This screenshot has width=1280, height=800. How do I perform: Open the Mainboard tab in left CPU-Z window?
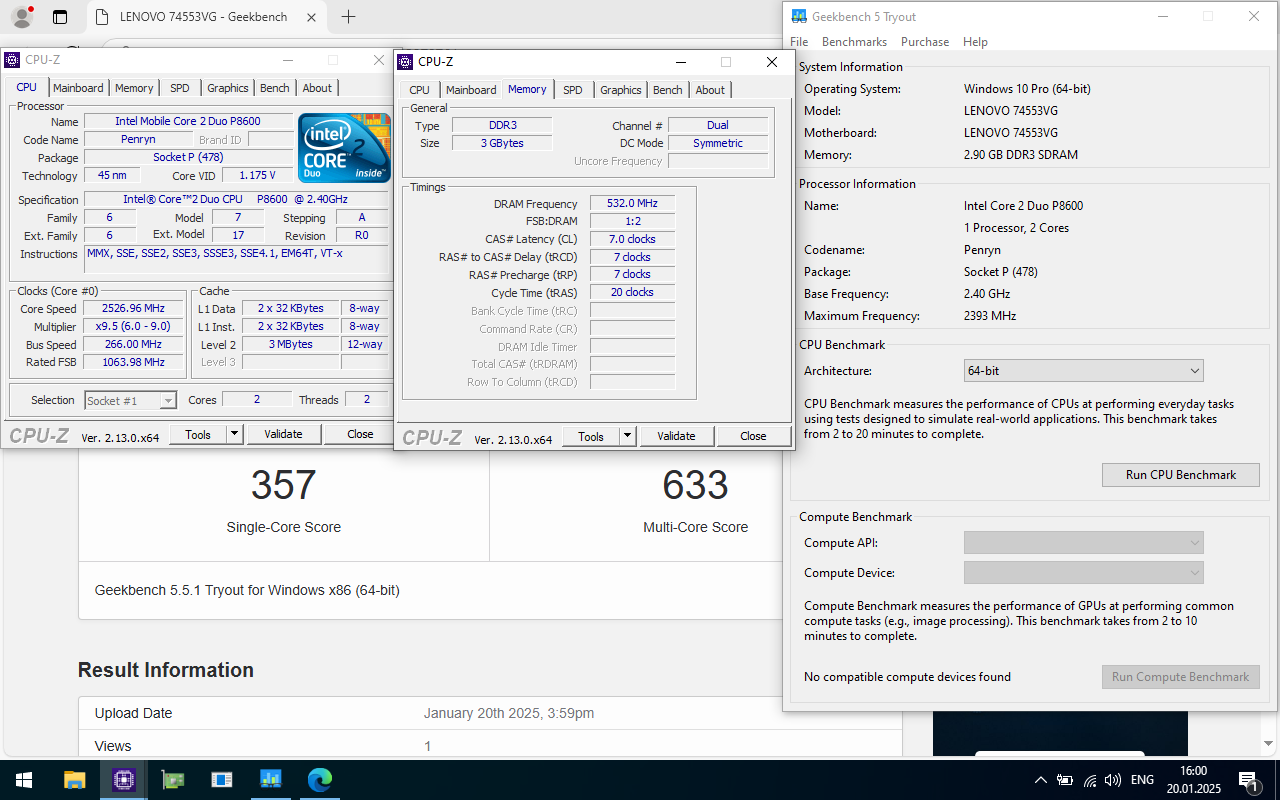coord(78,88)
